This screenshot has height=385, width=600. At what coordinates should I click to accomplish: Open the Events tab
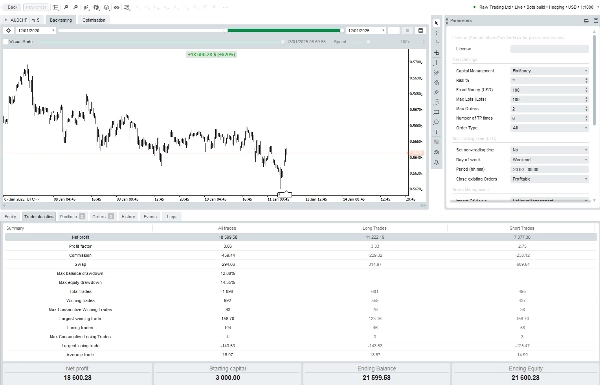coord(150,217)
